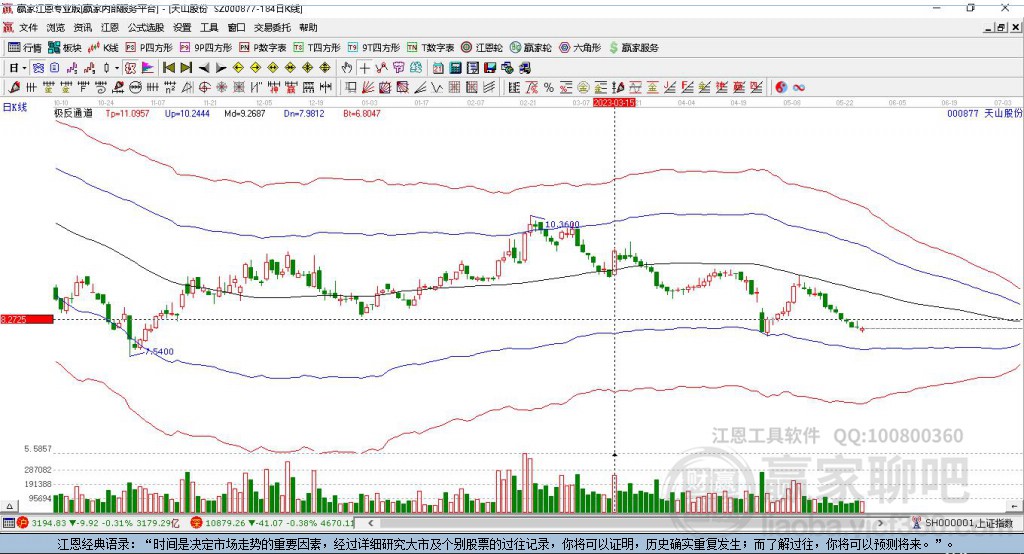Open the 赢家轮 tool
Image resolution: width=1024 pixels, height=554 pixels.
(x=531, y=48)
